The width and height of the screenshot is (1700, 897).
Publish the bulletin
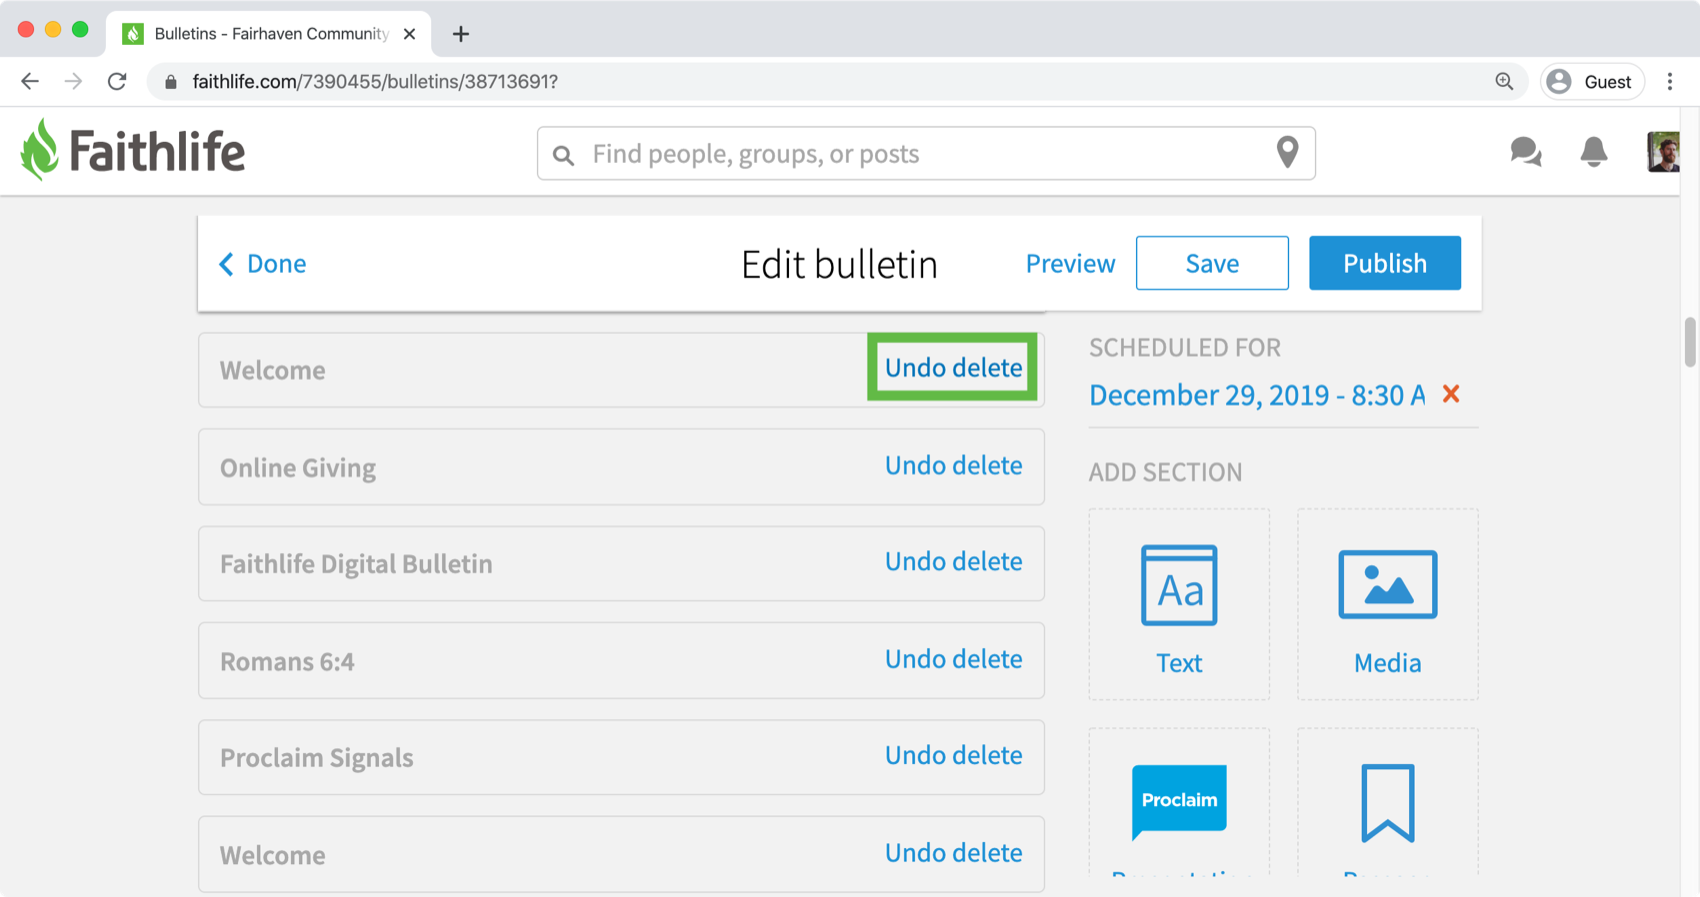click(1385, 263)
